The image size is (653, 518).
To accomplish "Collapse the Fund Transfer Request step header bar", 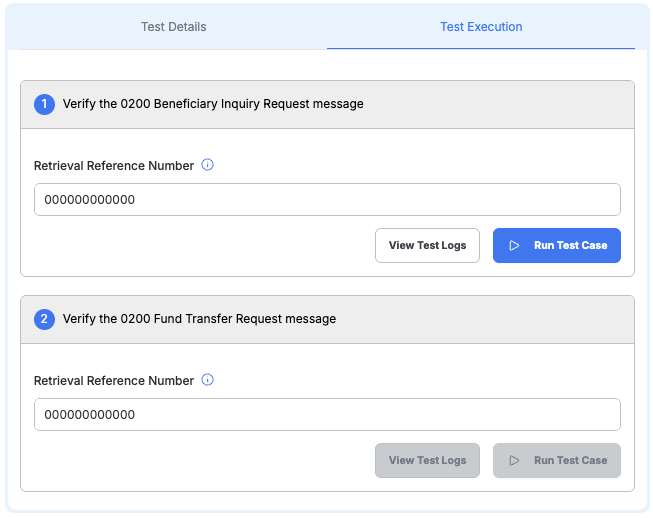I will click(x=500, y=319).
